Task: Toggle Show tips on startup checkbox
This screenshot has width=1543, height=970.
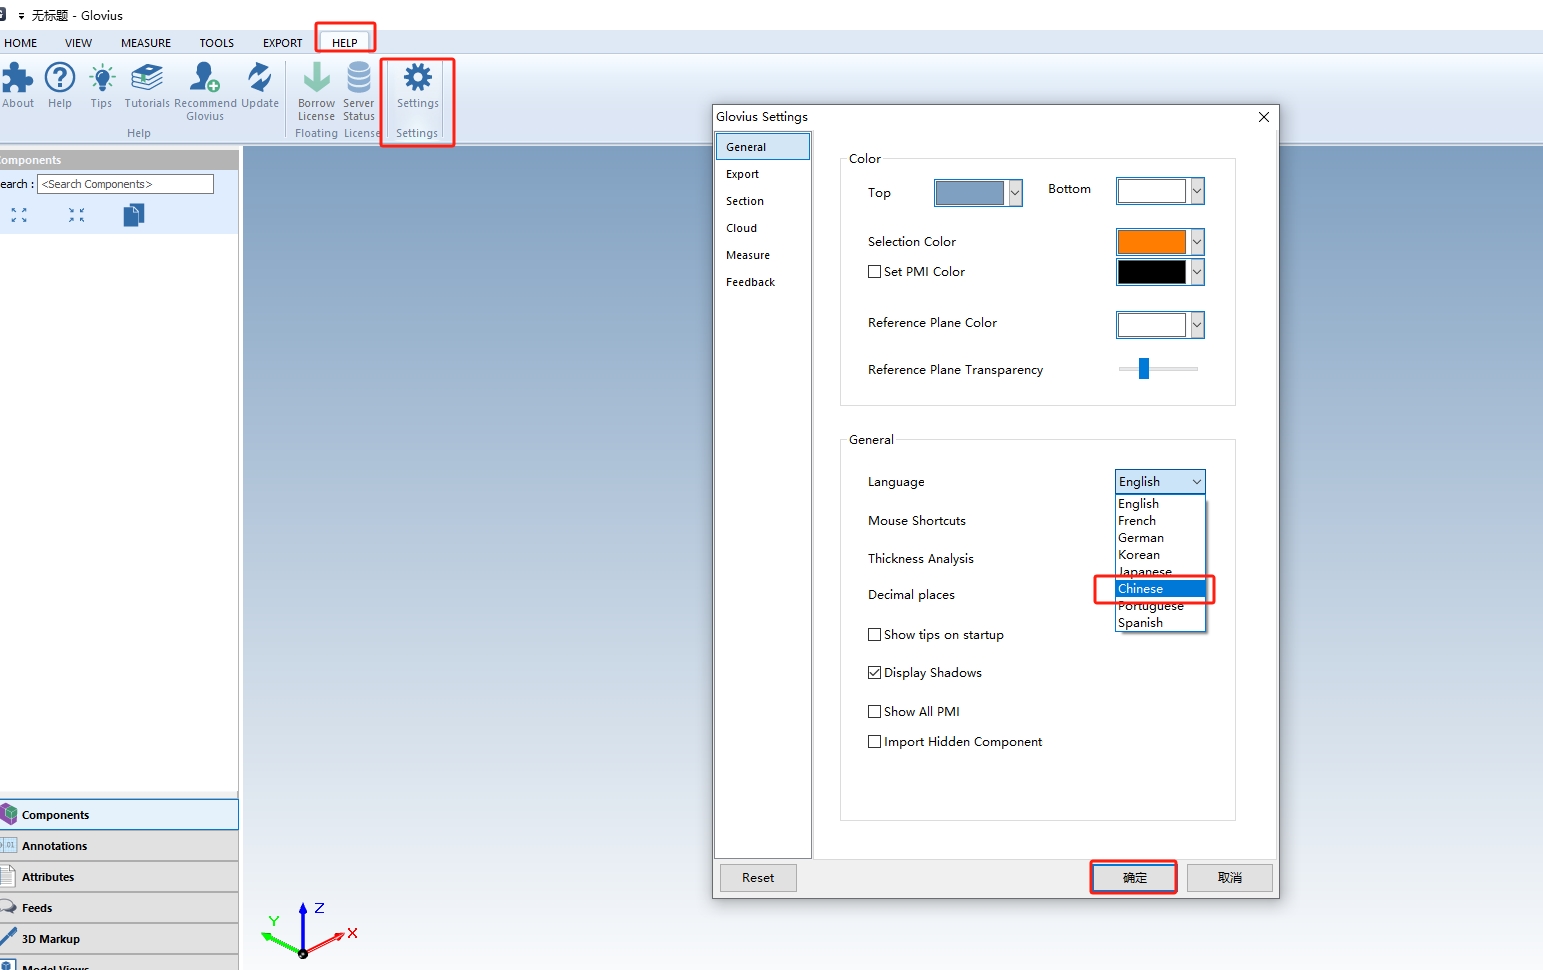Action: (875, 635)
